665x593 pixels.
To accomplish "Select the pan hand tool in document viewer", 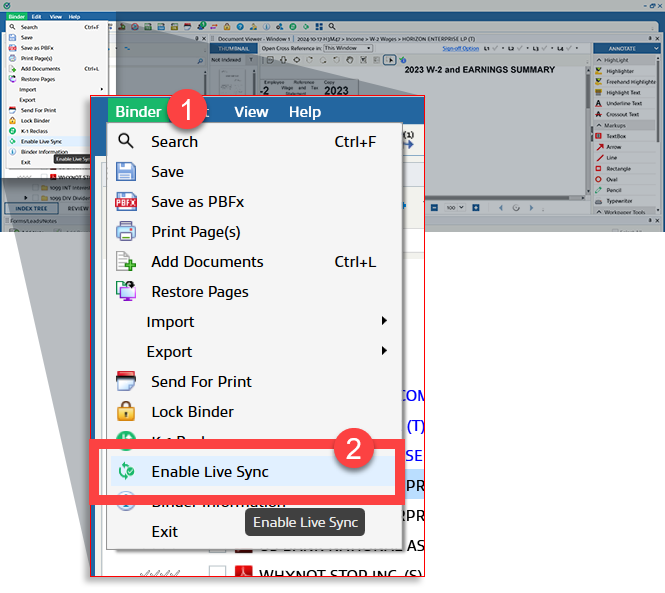I will (349, 60).
